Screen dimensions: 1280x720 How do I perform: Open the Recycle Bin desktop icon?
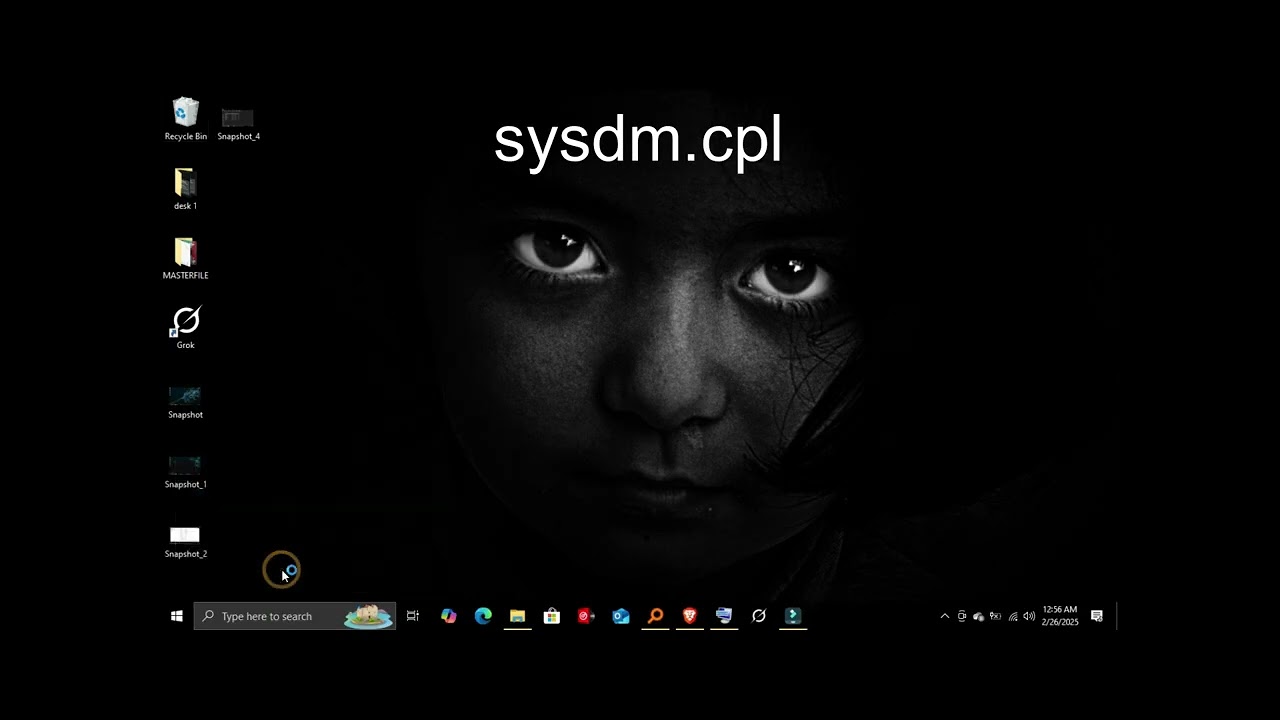tap(186, 119)
